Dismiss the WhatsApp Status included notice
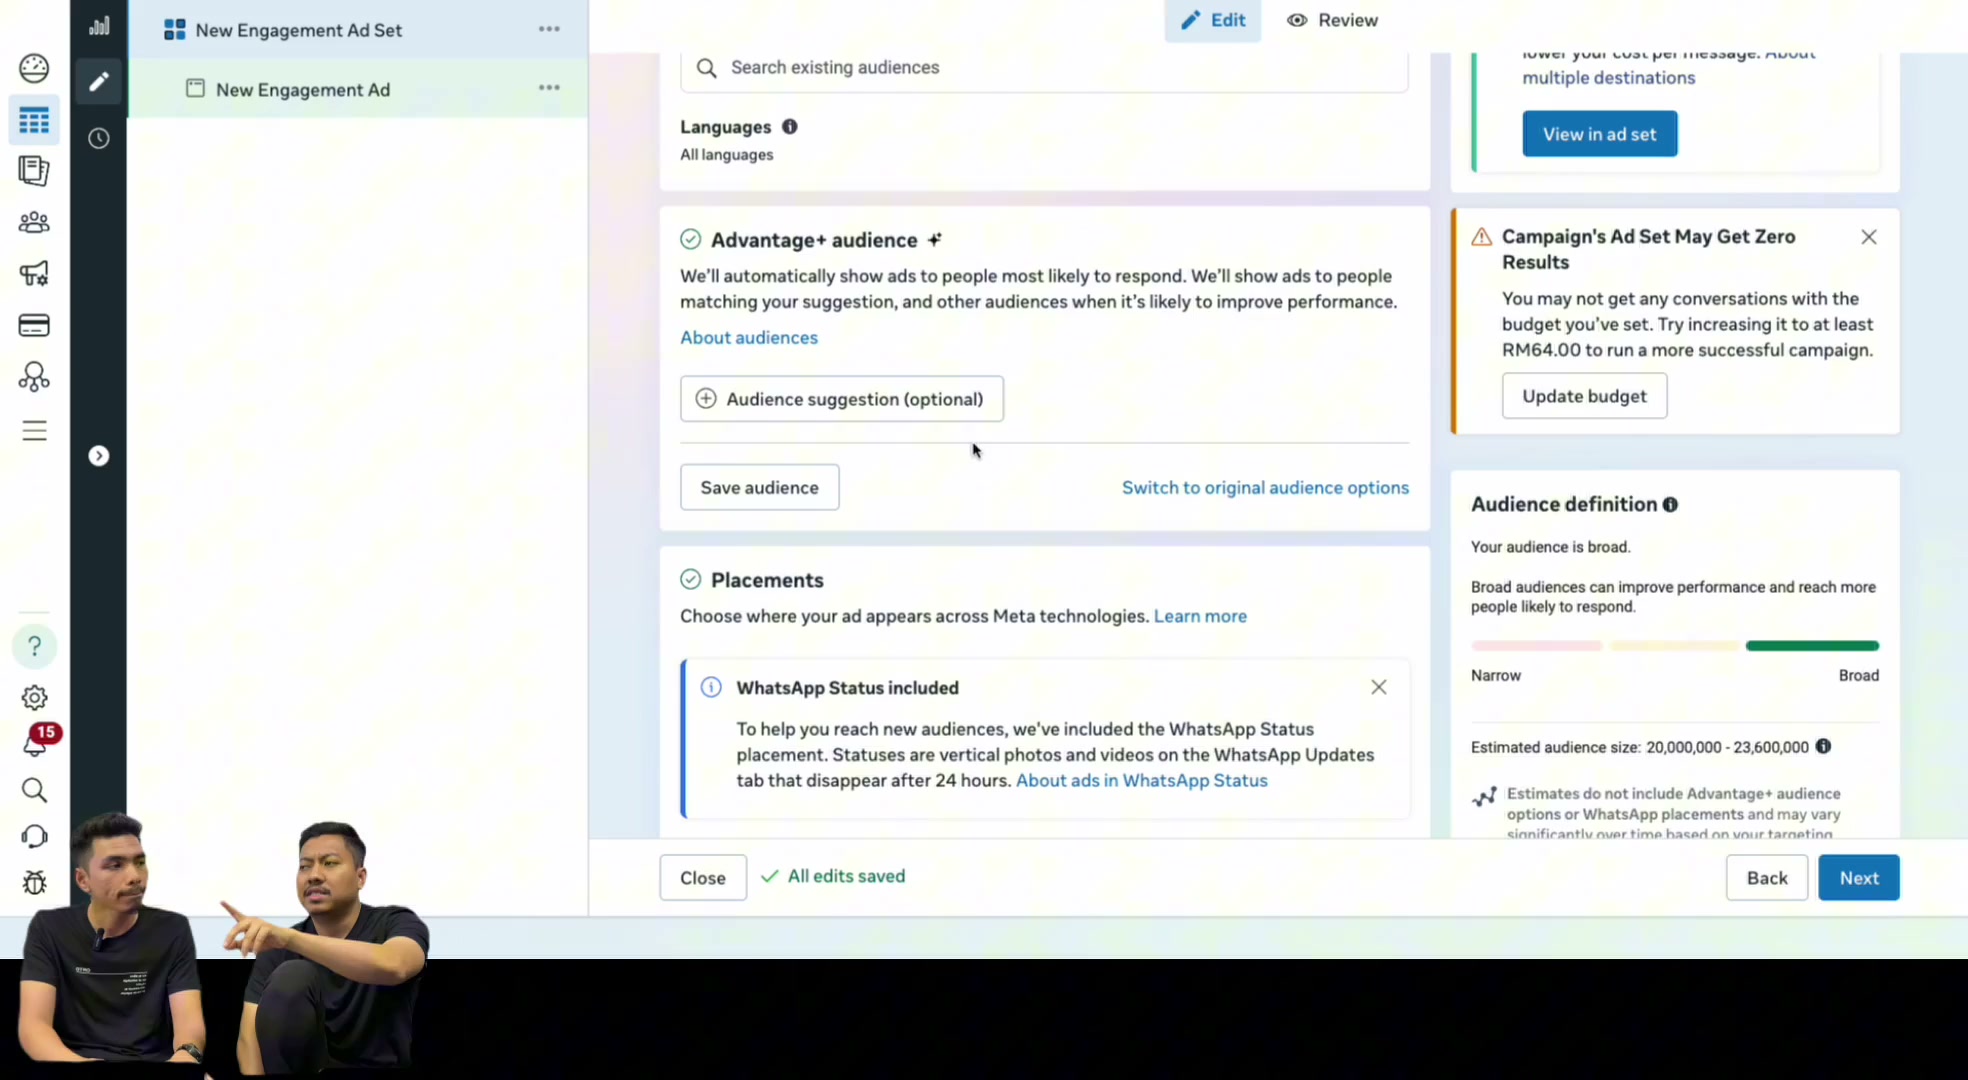The image size is (1968, 1080). click(1379, 687)
